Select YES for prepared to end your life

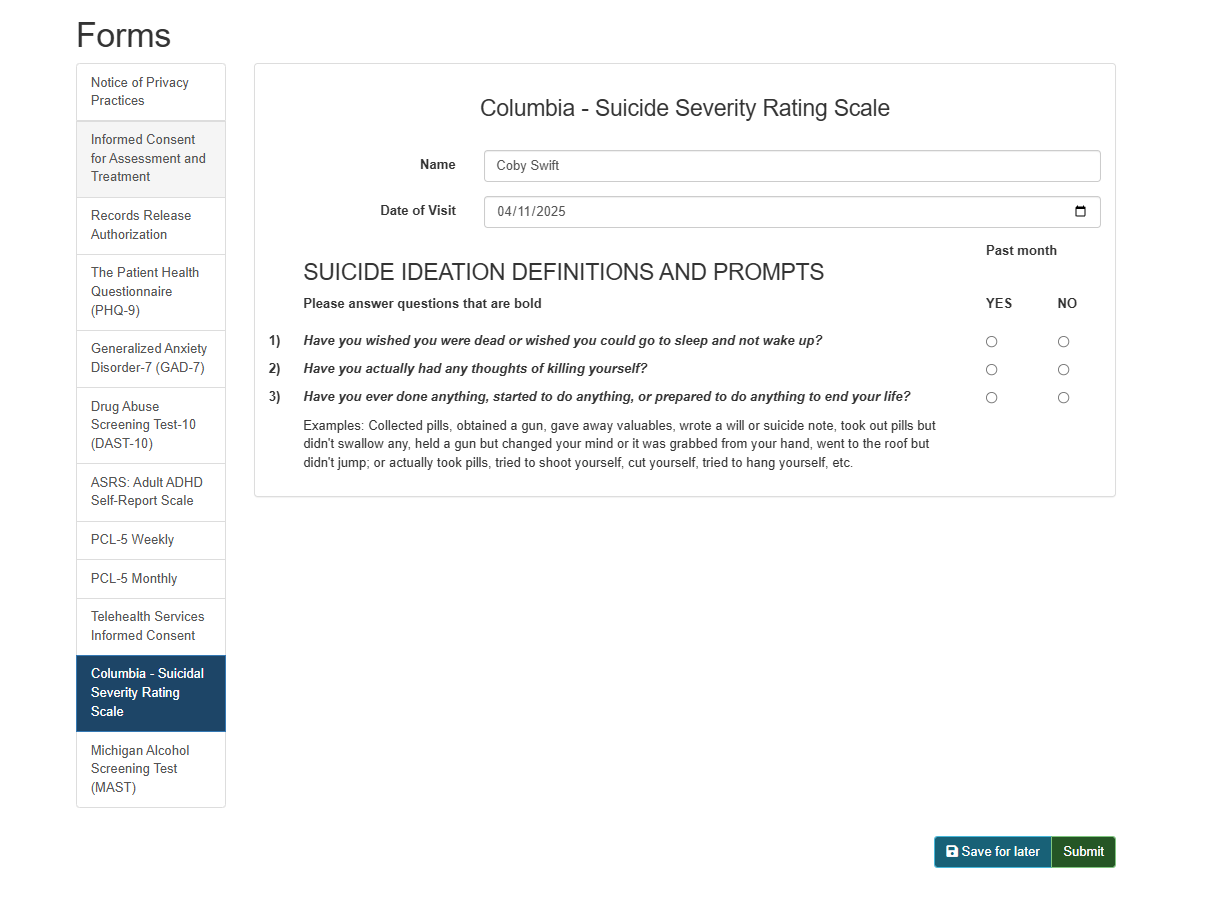point(991,398)
